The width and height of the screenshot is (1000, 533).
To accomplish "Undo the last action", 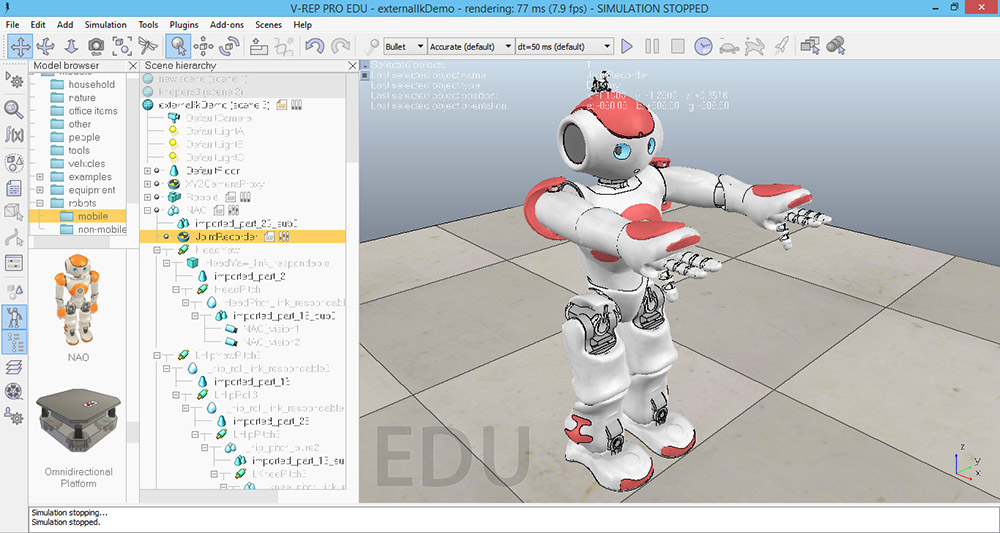I will (314, 47).
